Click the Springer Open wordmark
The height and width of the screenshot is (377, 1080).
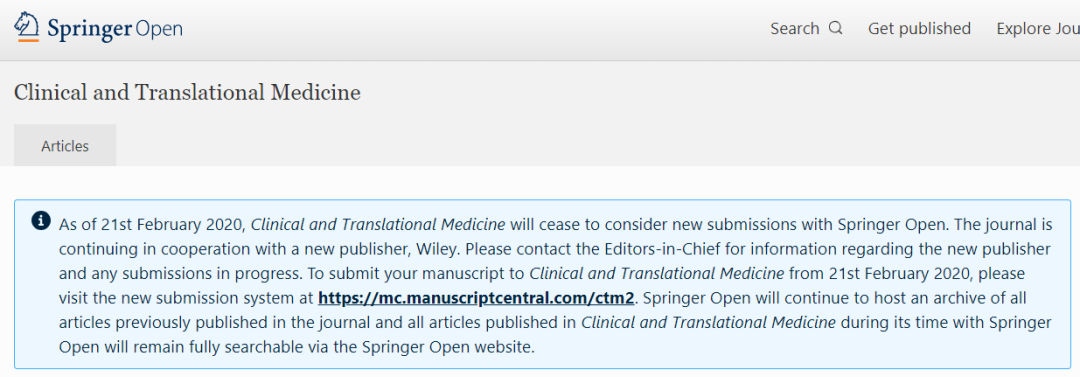click(x=115, y=29)
